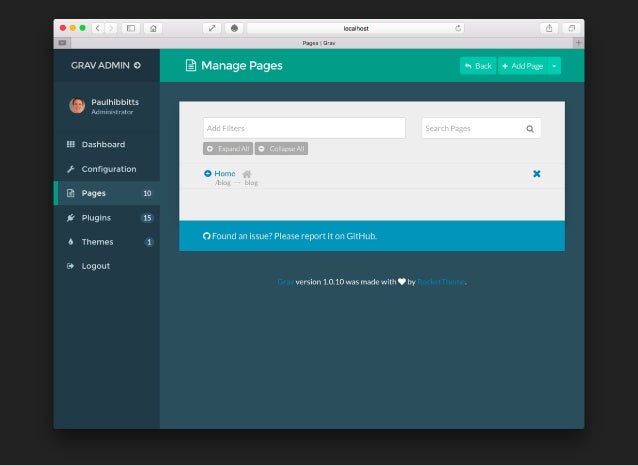Select the Pages sidebar entry
Image resolution: width=638 pixels, height=466 pixels.
[107, 193]
